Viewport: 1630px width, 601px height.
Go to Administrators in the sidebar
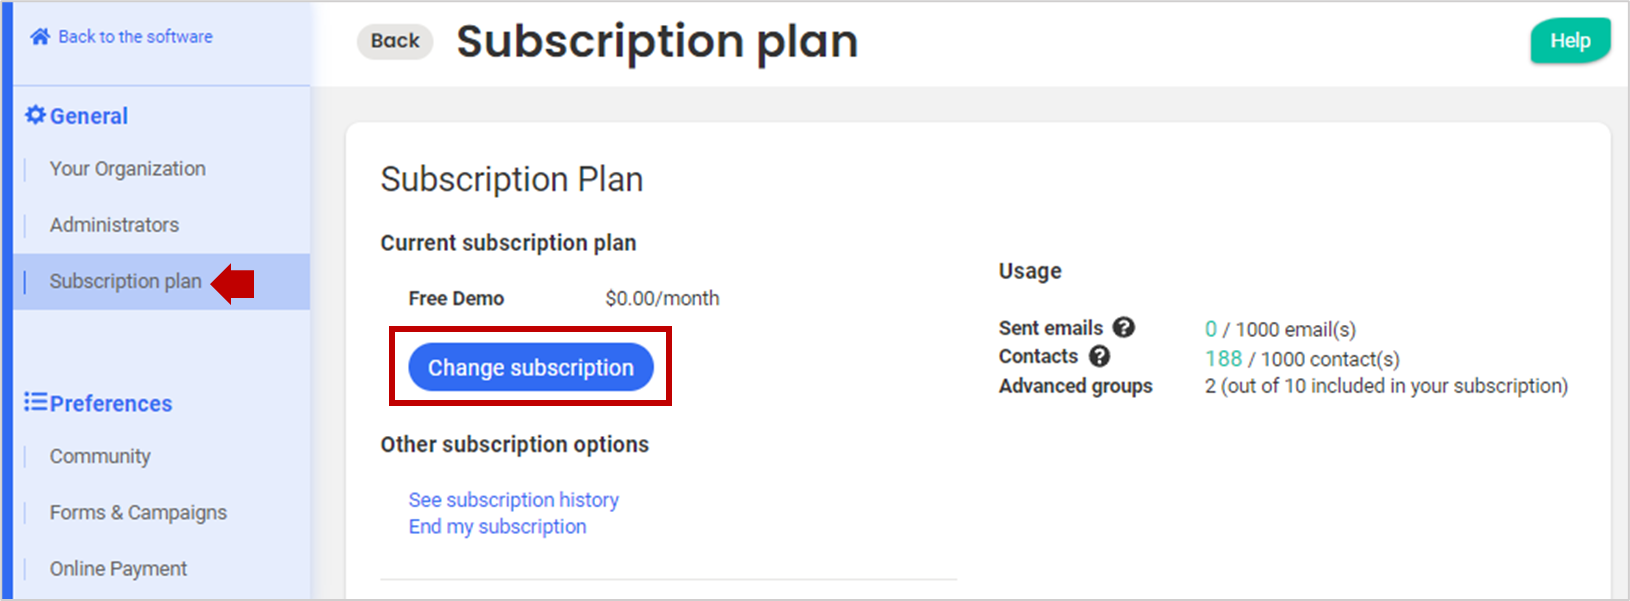(114, 225)
